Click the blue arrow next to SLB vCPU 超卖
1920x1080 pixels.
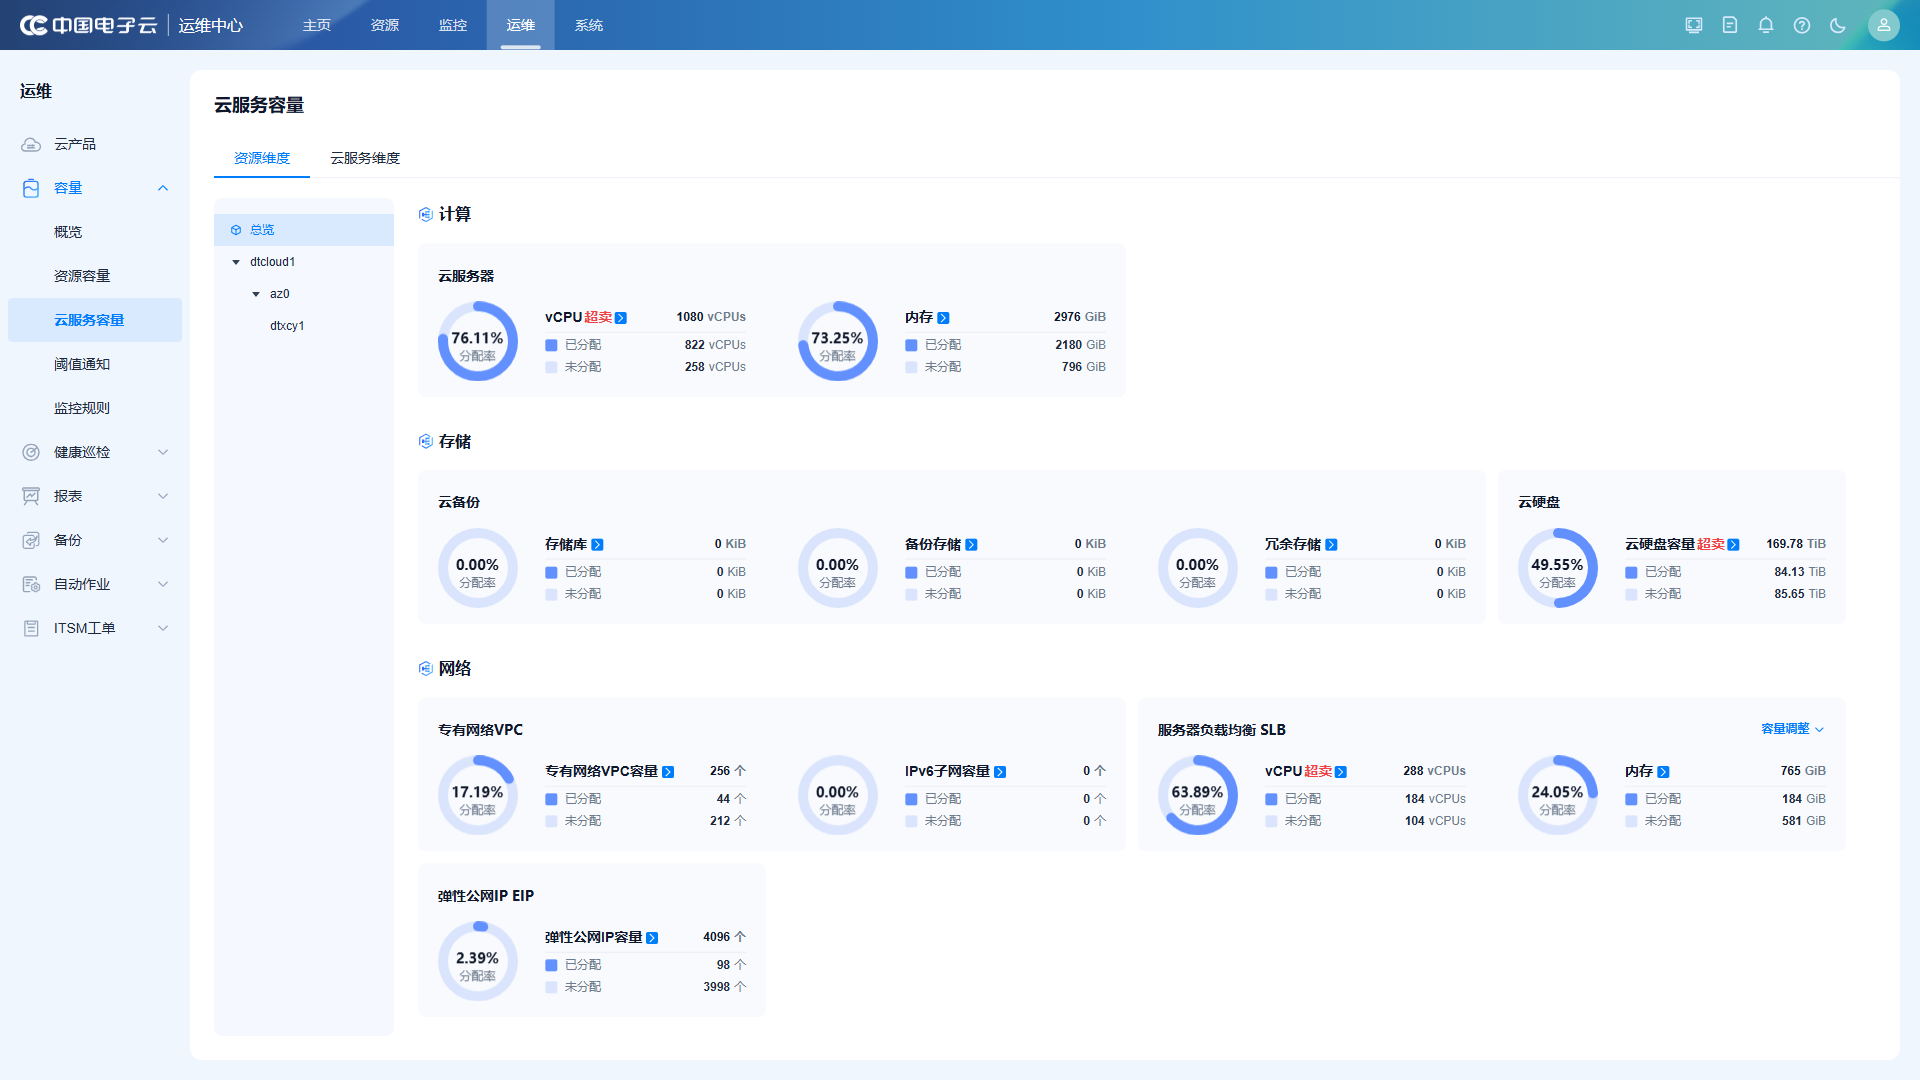[1341, 772]
